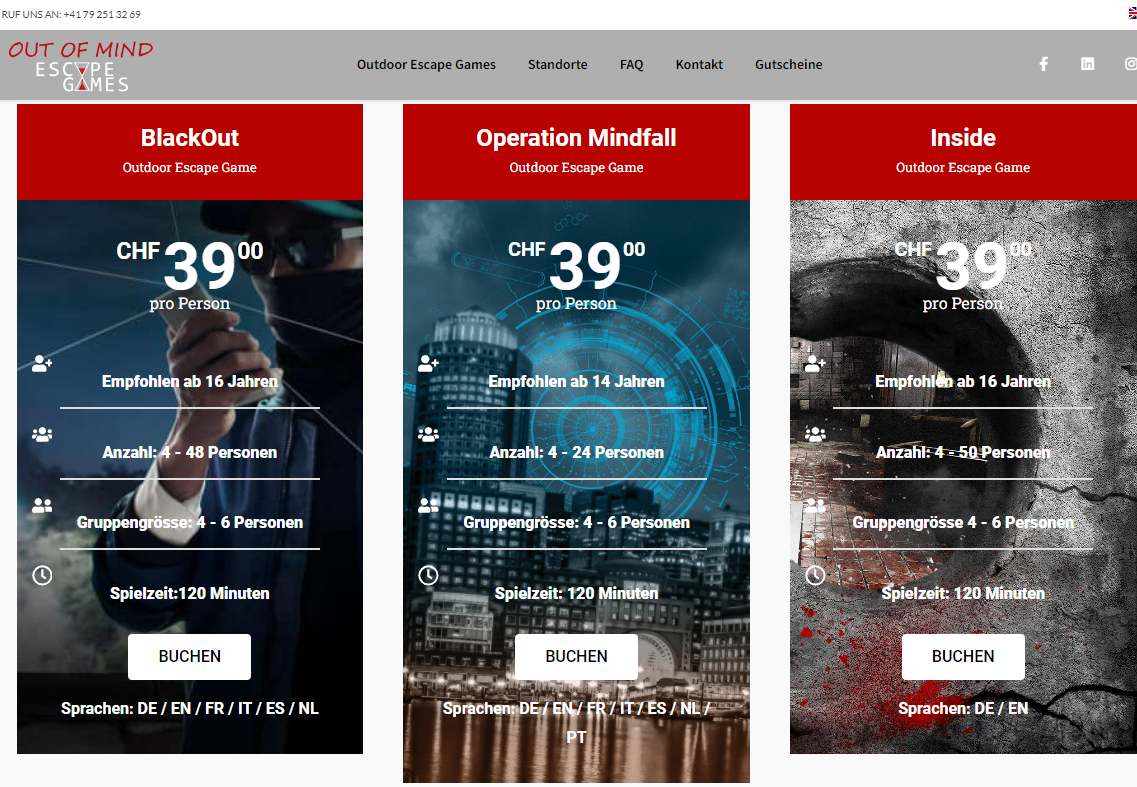Open the Outdoor Escape Games menu

(426, 64)
